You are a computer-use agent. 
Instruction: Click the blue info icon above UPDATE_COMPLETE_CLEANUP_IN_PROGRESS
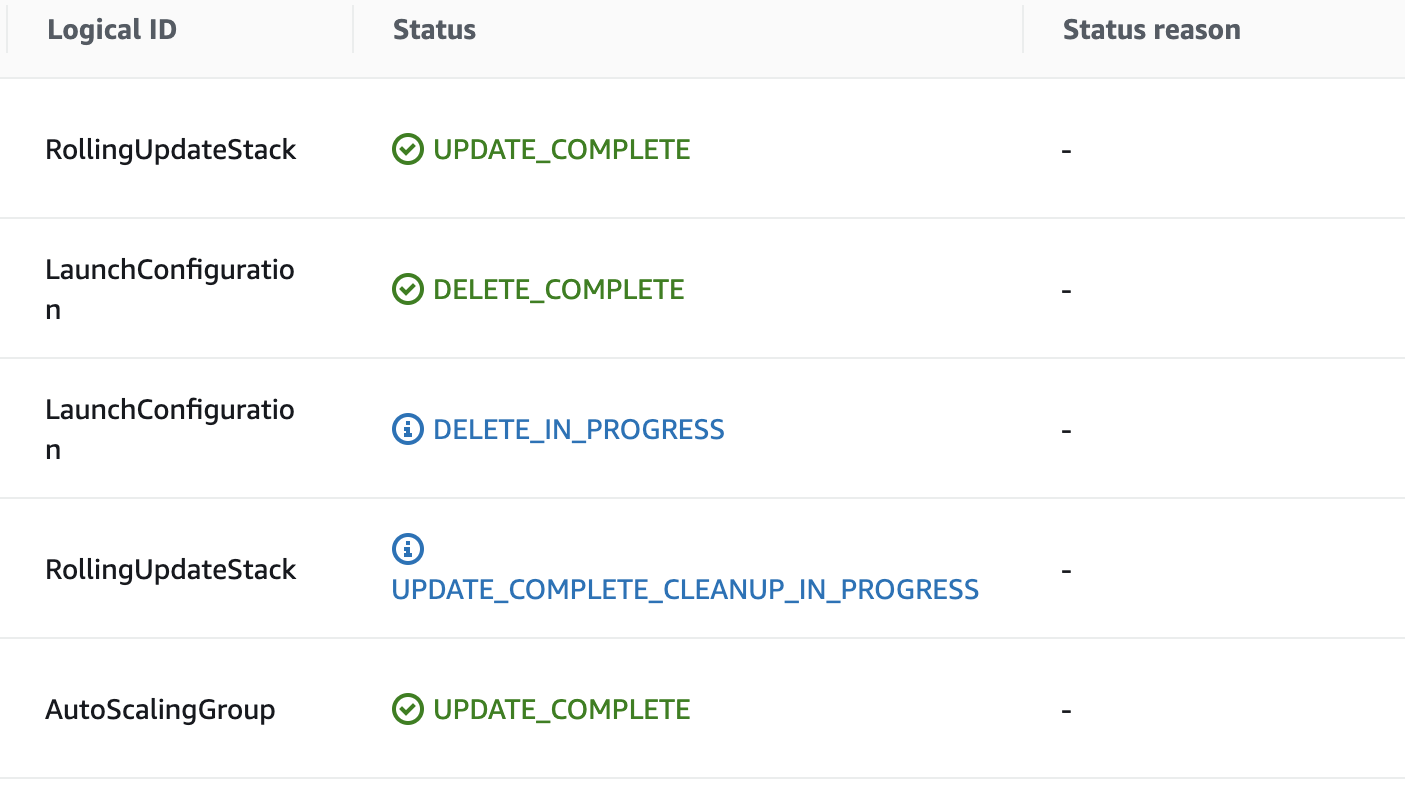tap(407, 548)
